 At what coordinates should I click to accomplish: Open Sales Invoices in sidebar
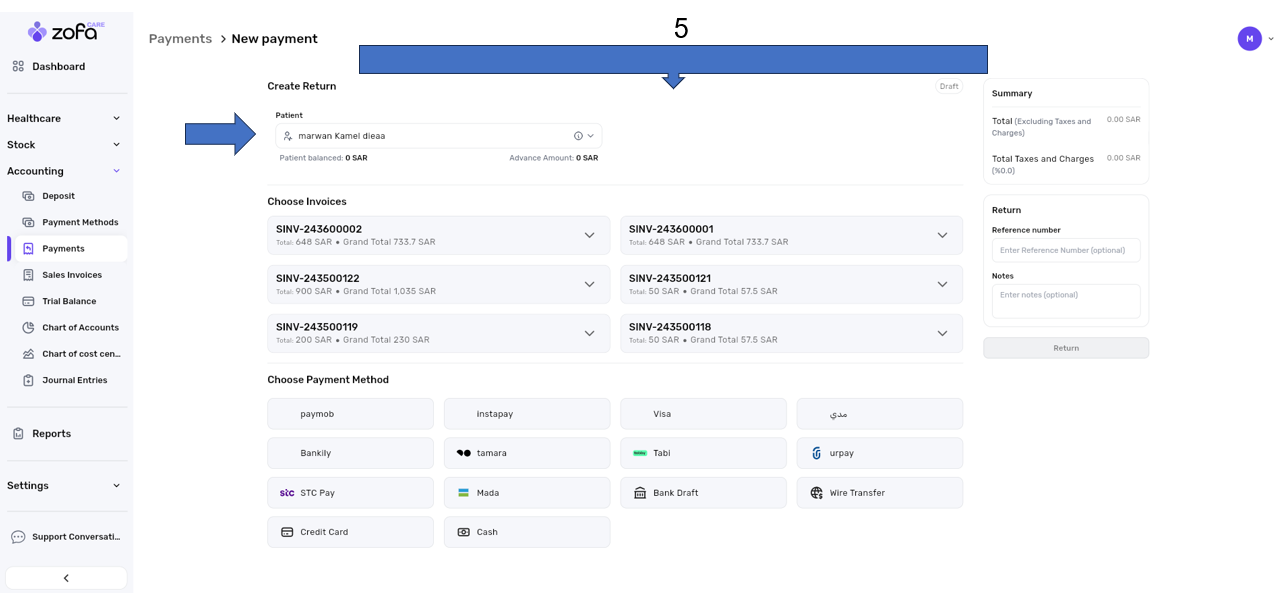[x=71, y=275]
